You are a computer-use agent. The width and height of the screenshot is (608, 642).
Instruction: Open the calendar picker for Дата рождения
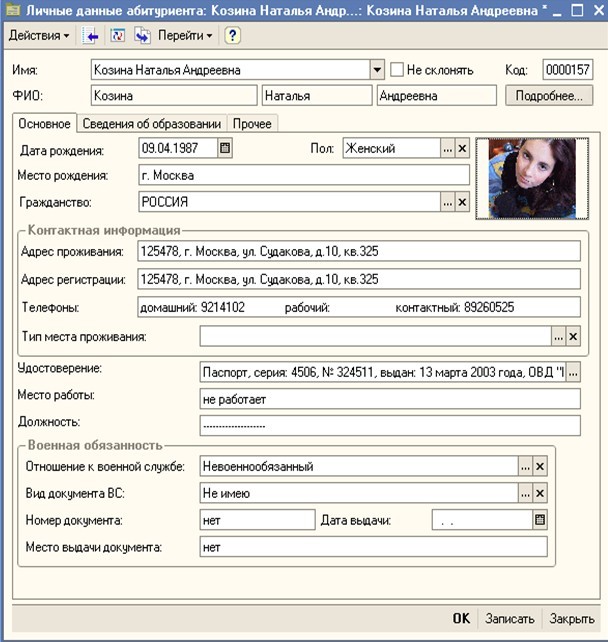tap(225, 148)
